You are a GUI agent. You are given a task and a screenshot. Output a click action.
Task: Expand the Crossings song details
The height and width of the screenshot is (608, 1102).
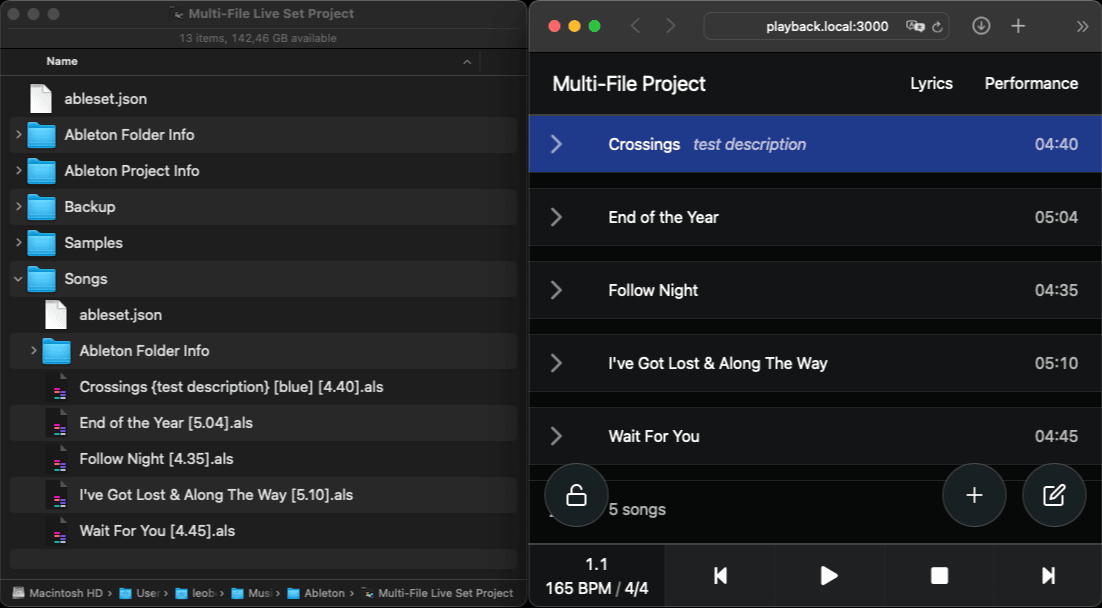[556, 143]
